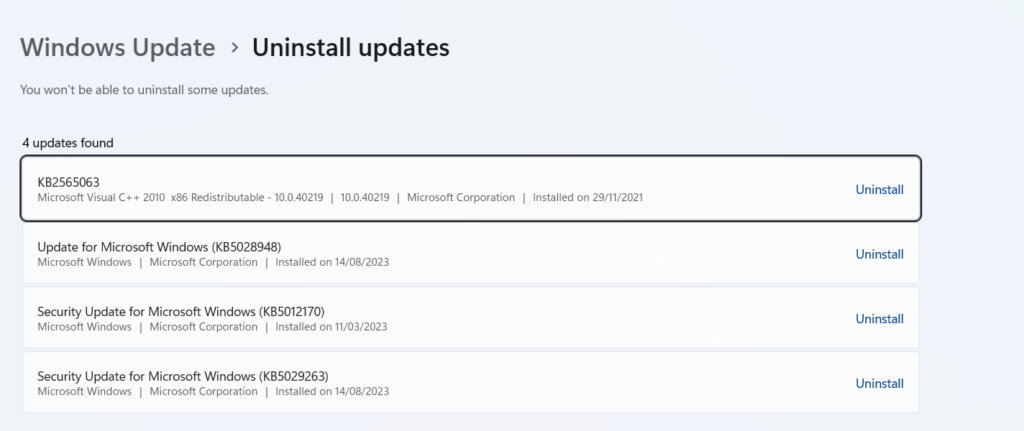Click the breadcrumb chevron separator
This screenshot has height=431, width=1024.
pos(234,48)
